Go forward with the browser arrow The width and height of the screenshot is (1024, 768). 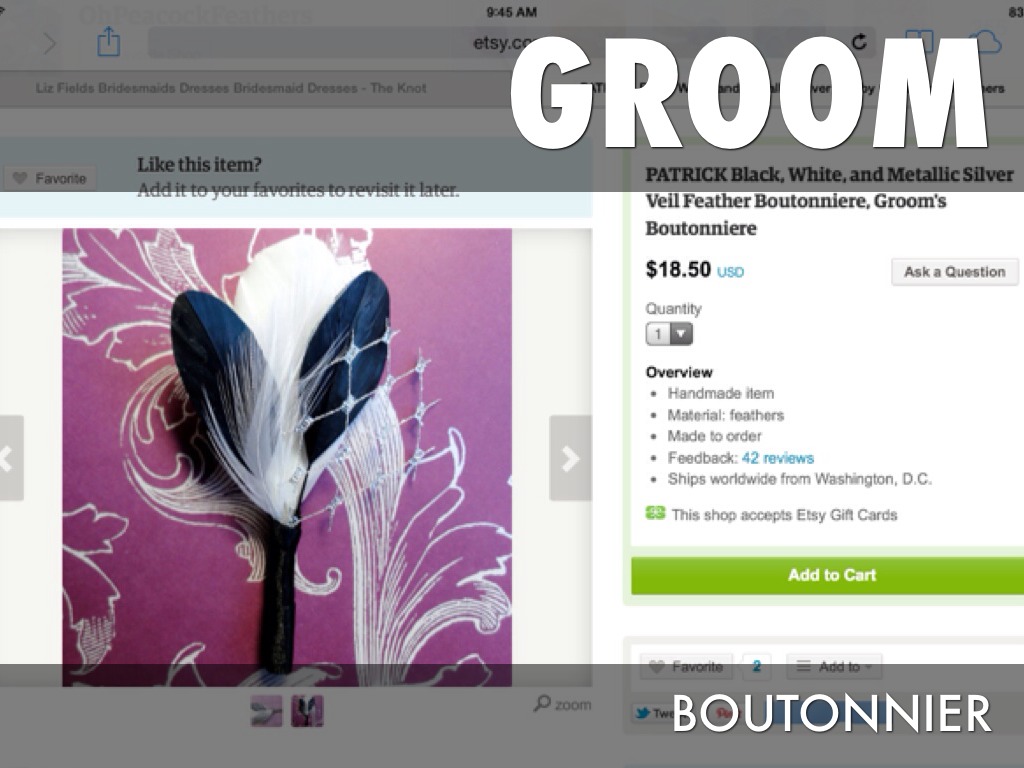(x=50, y=43)
